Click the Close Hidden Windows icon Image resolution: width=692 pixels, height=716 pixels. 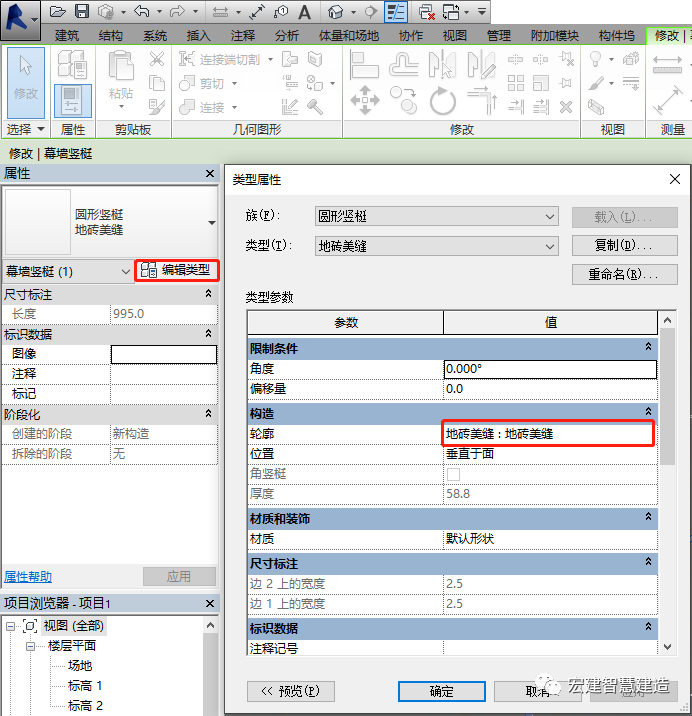click(427, 12)
